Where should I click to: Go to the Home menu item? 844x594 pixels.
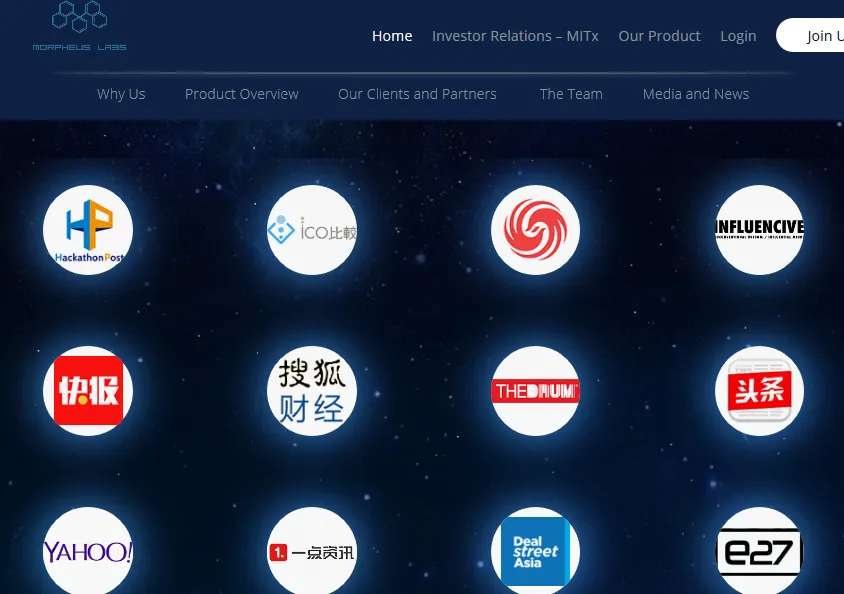[392, 36]
